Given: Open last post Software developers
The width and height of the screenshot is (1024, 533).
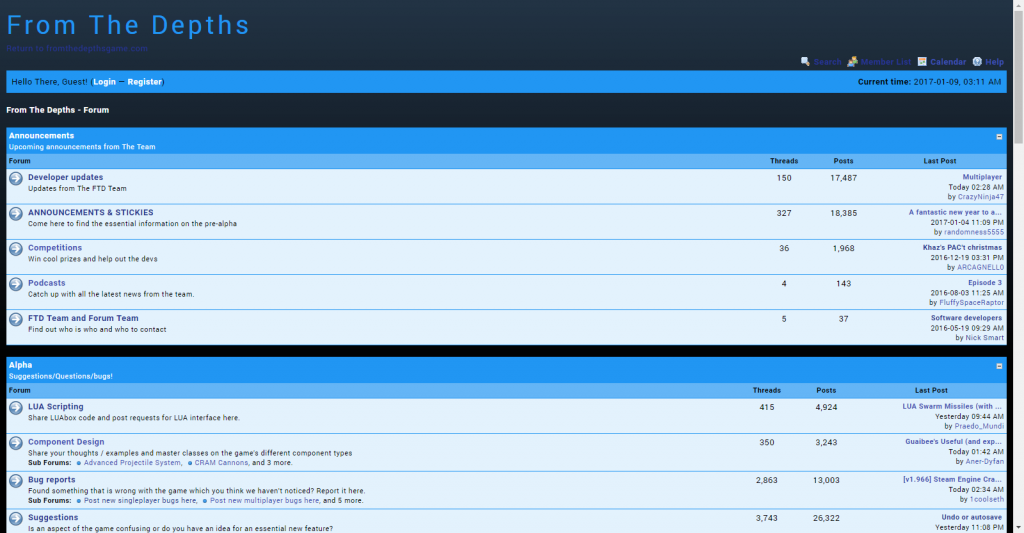Looking at the screenshot, I should (966, 318).
